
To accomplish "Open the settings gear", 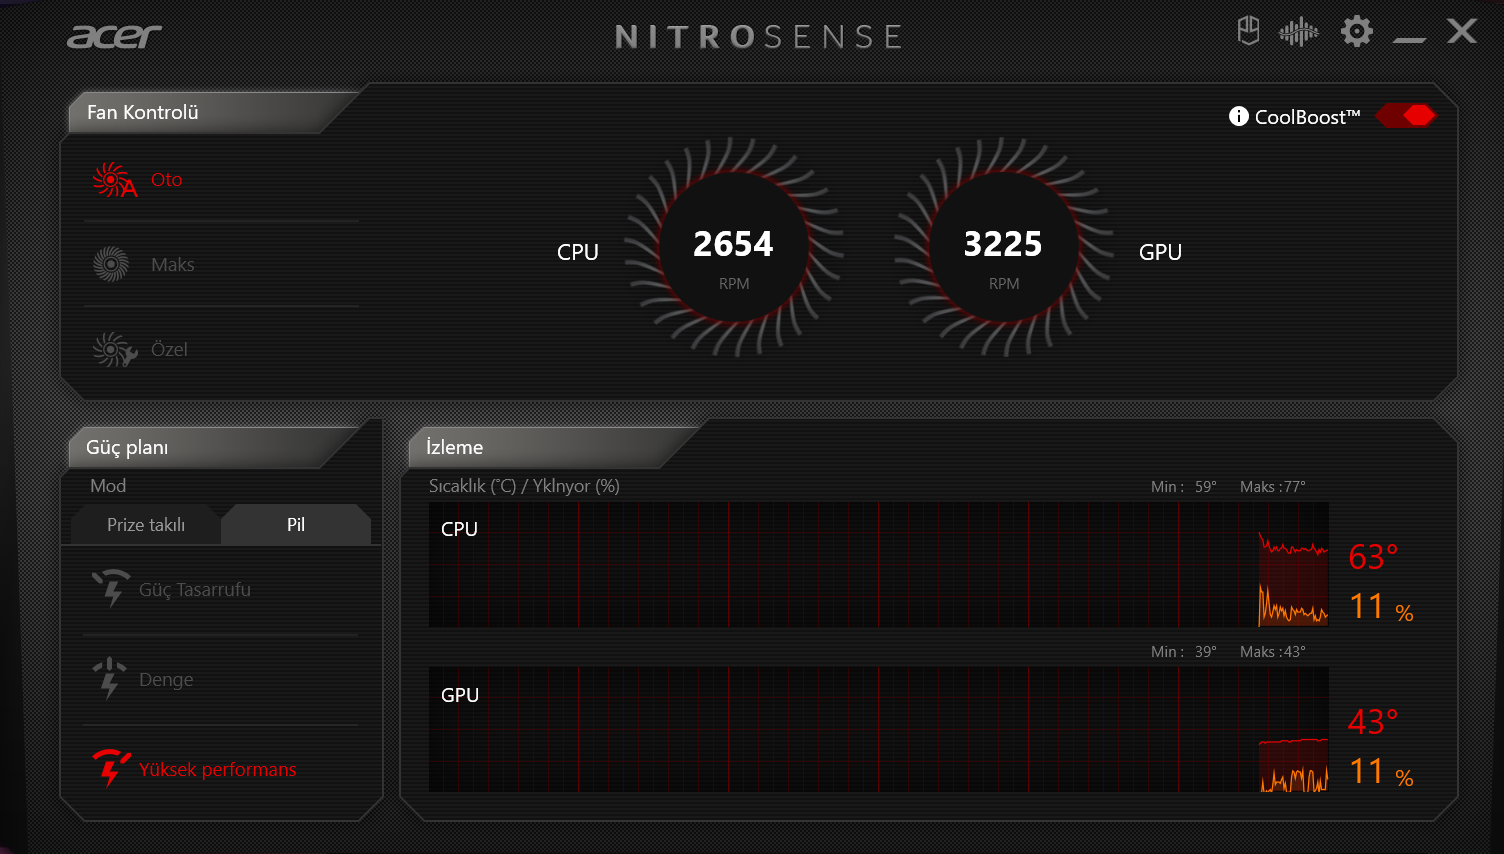I will 1356,32.
